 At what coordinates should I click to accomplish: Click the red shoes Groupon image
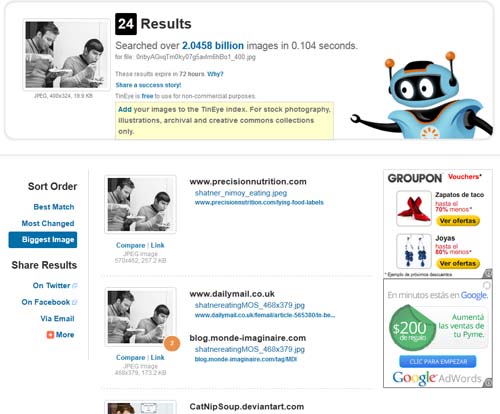[x=414, y=209]
